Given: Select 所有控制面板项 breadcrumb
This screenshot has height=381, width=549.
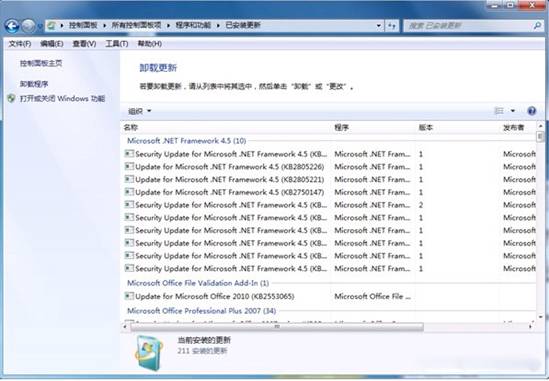Looking at the screenshot, I should pos(137,25).
